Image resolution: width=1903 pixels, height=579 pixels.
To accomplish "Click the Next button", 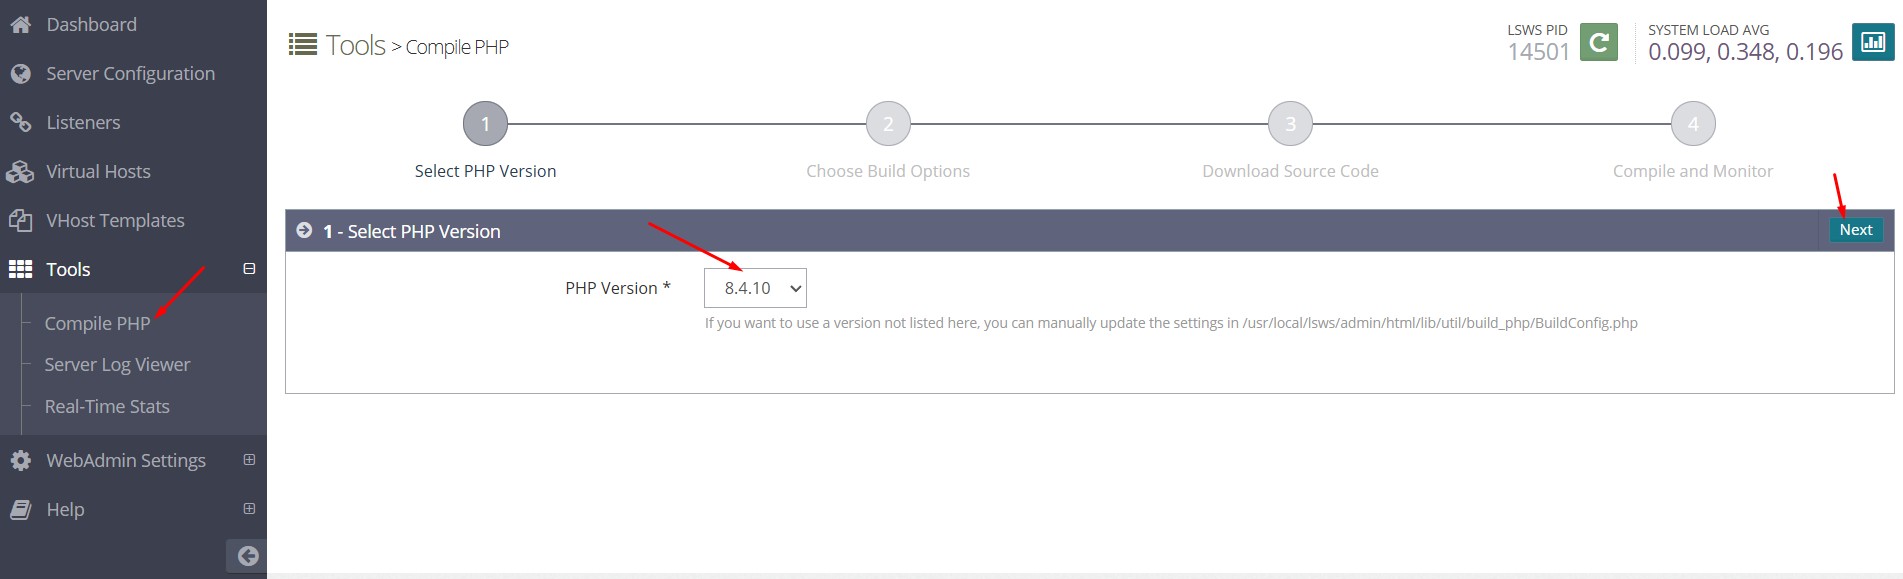I will coord(1856,230).
